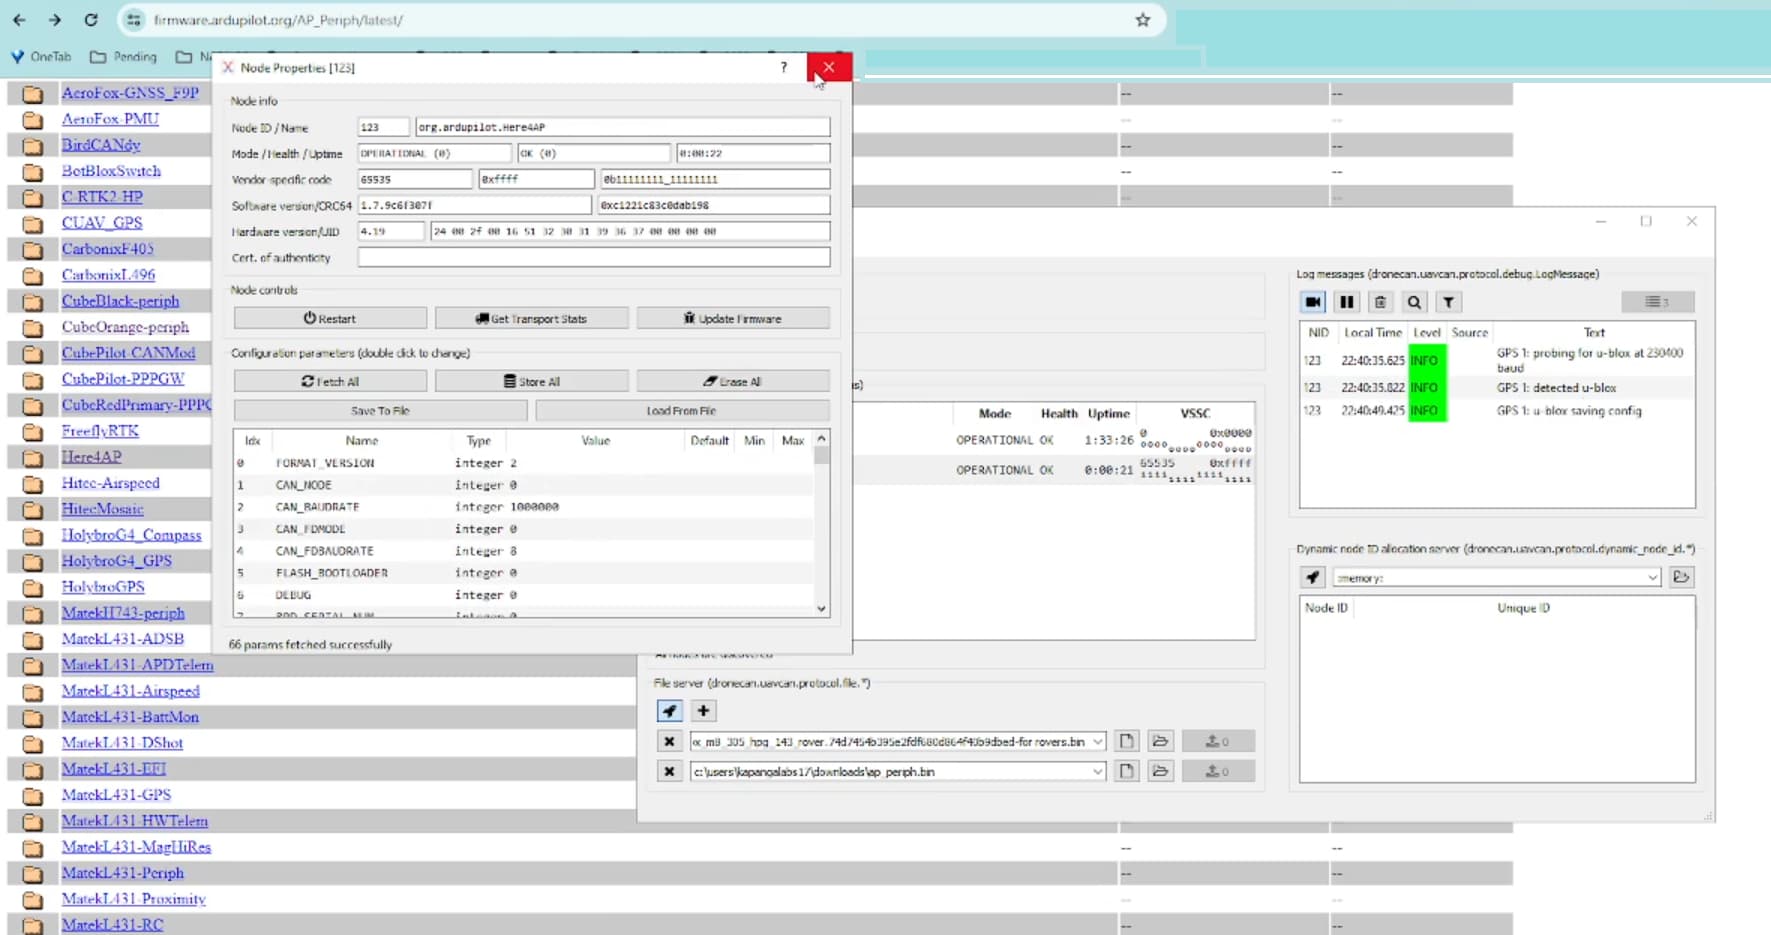Click the Value column header
The height and width of the screenshot is (935, 1771).
(595, 440)
